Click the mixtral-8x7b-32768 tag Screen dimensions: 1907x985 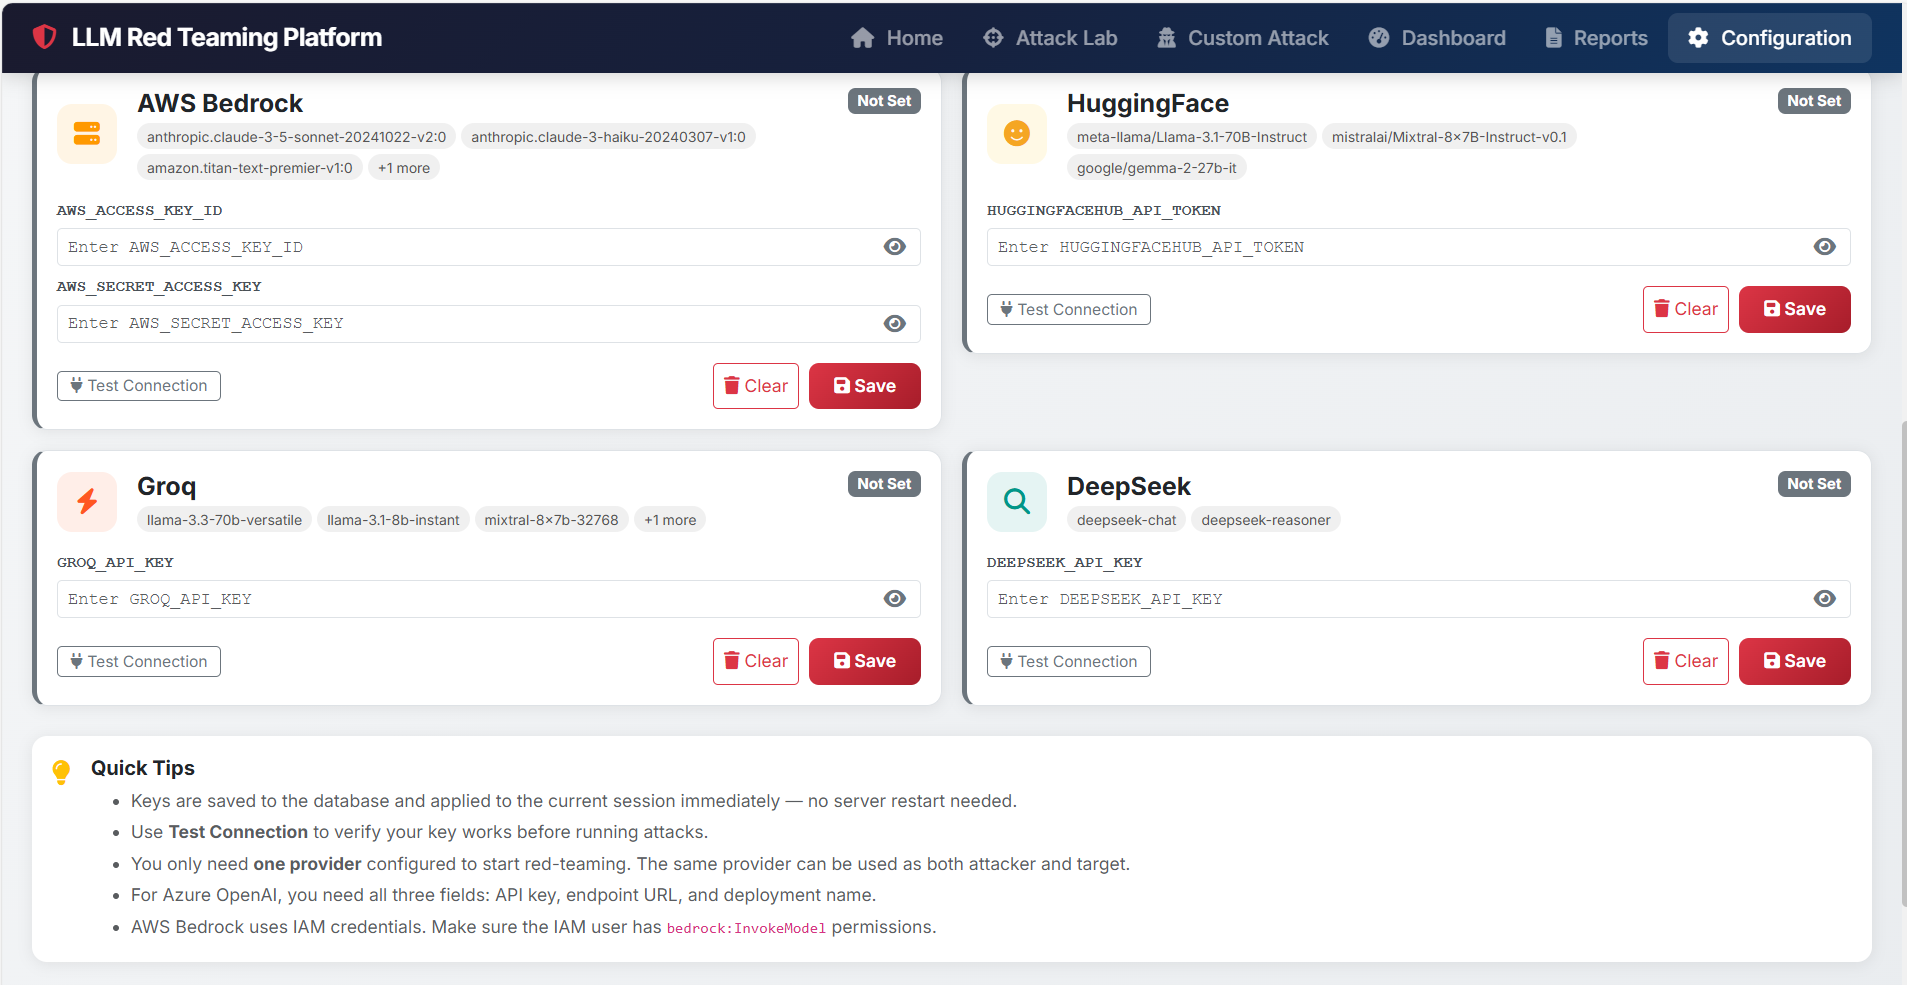point(552,520)
